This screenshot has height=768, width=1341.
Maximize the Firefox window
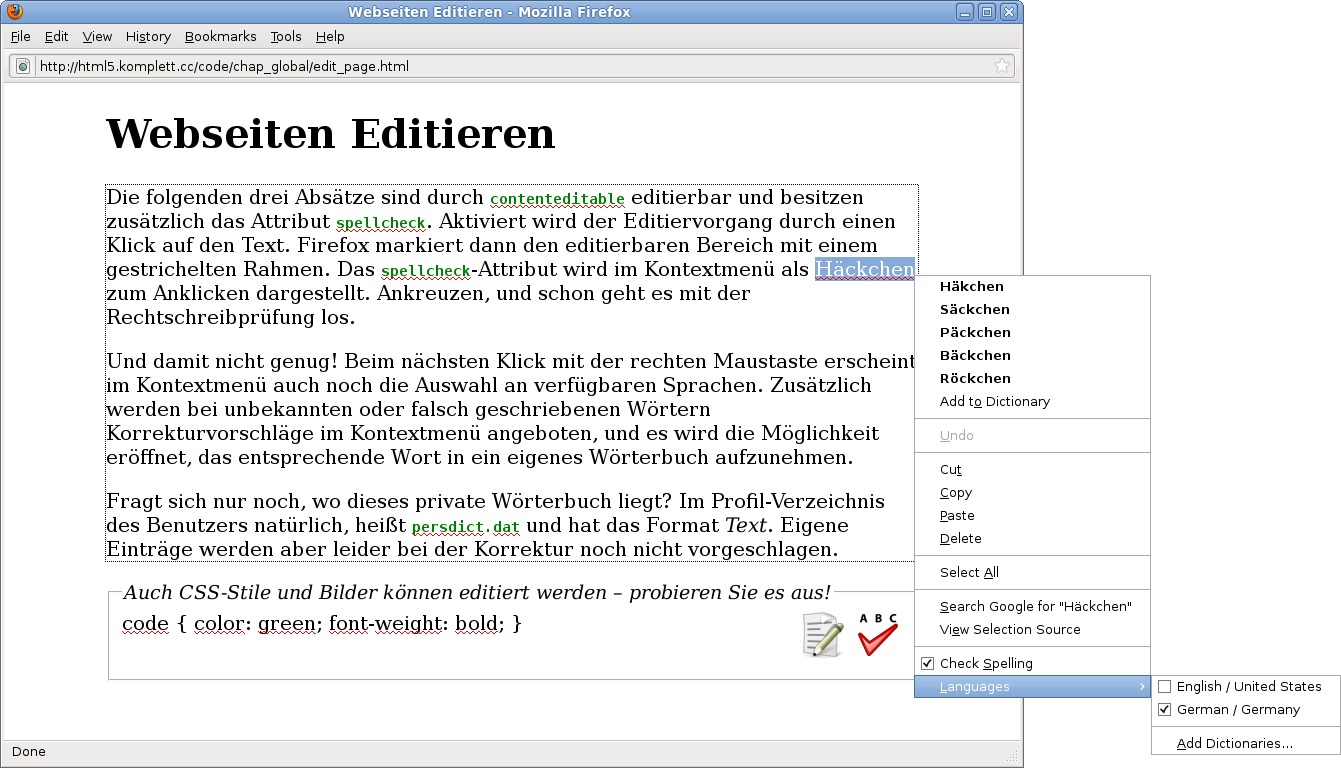987,12
